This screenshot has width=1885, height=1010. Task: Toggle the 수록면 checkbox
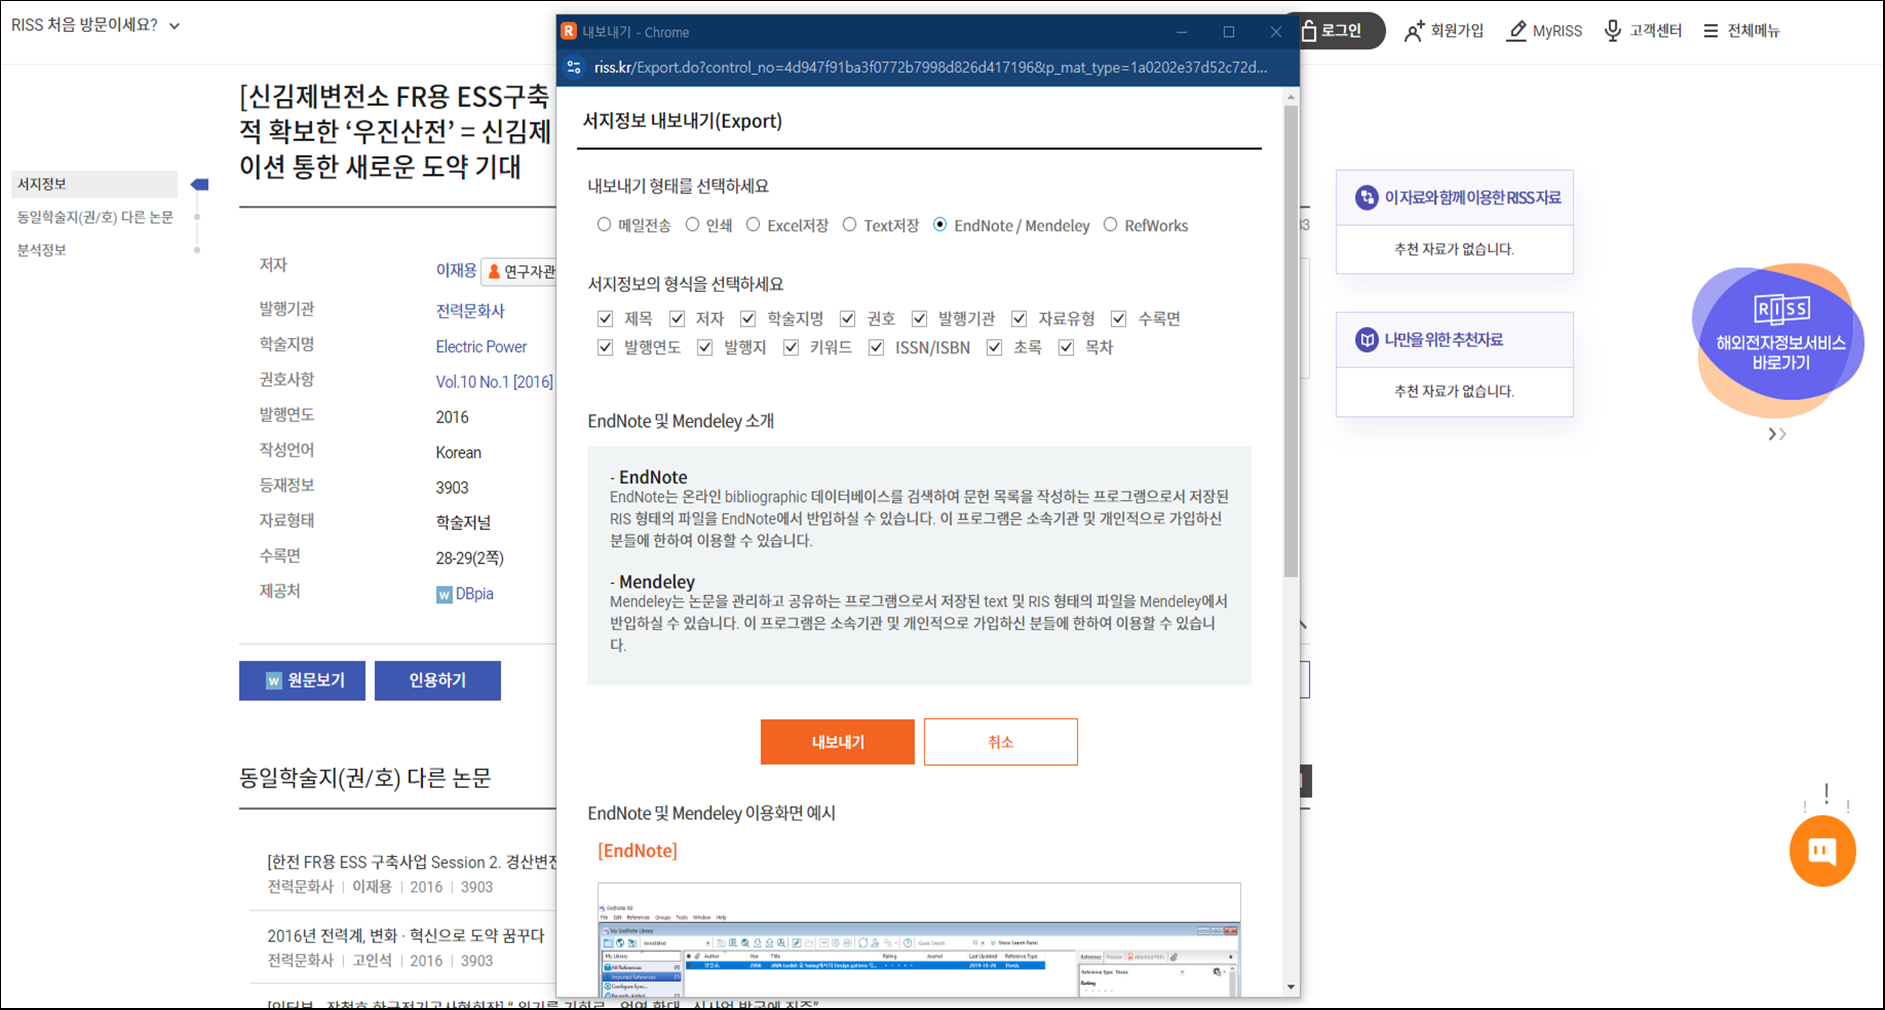click(1119, 318)
